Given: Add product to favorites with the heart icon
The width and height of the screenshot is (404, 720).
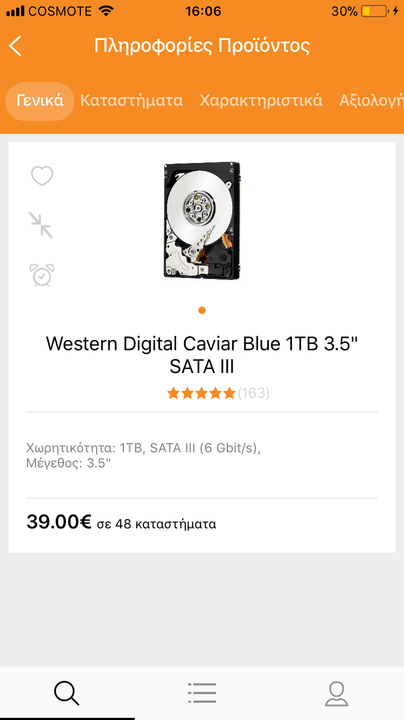Looking at the screenshot, I should click(42, 176).
